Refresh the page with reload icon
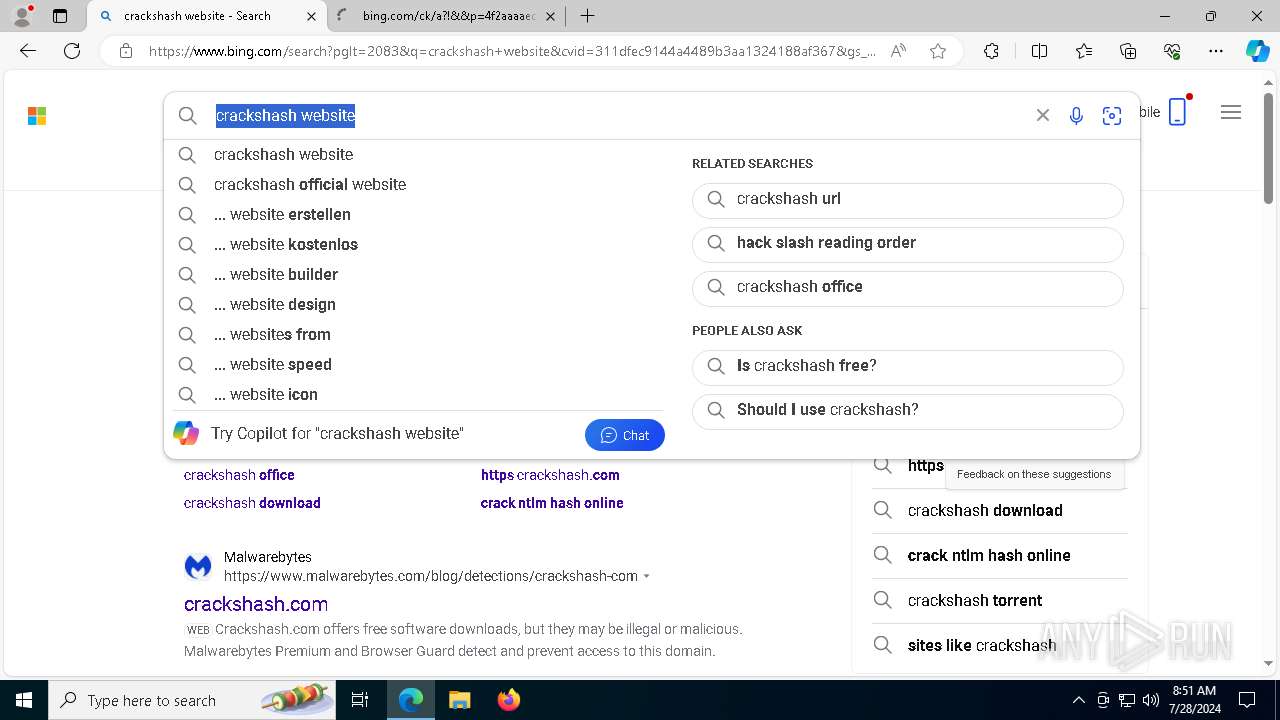 [72, 51]
